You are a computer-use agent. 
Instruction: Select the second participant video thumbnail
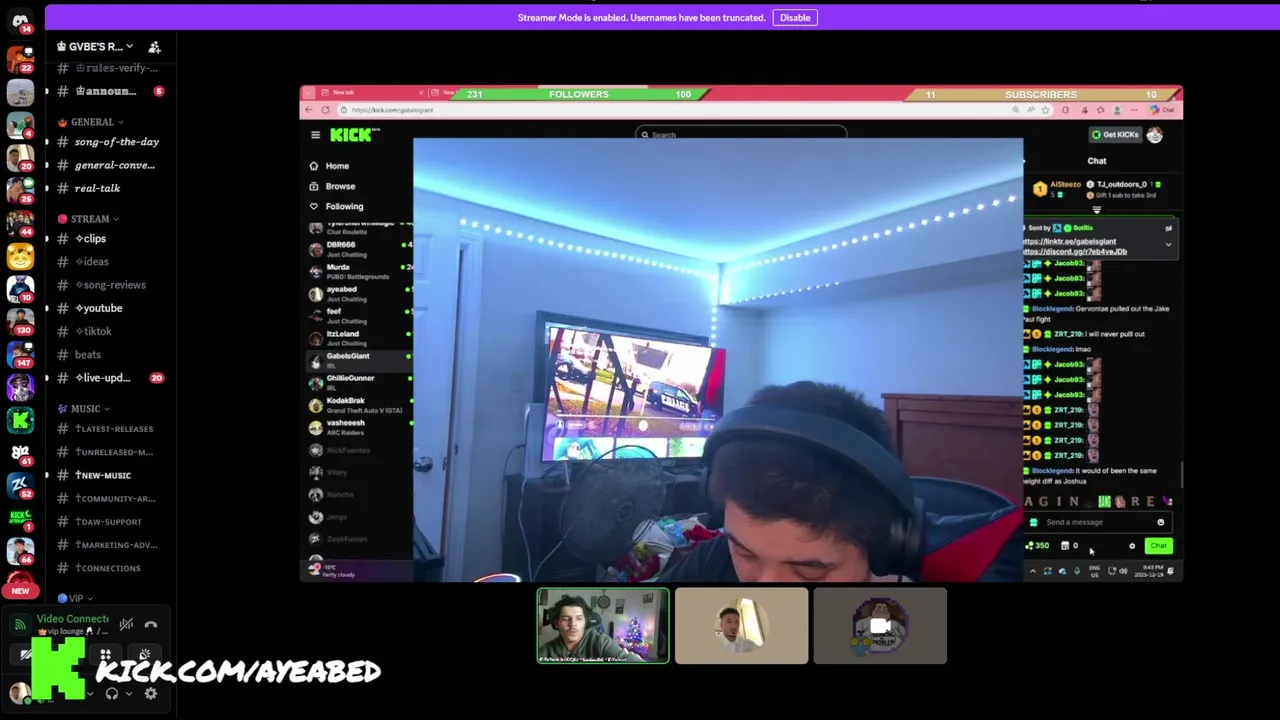(x=741, y=626)
